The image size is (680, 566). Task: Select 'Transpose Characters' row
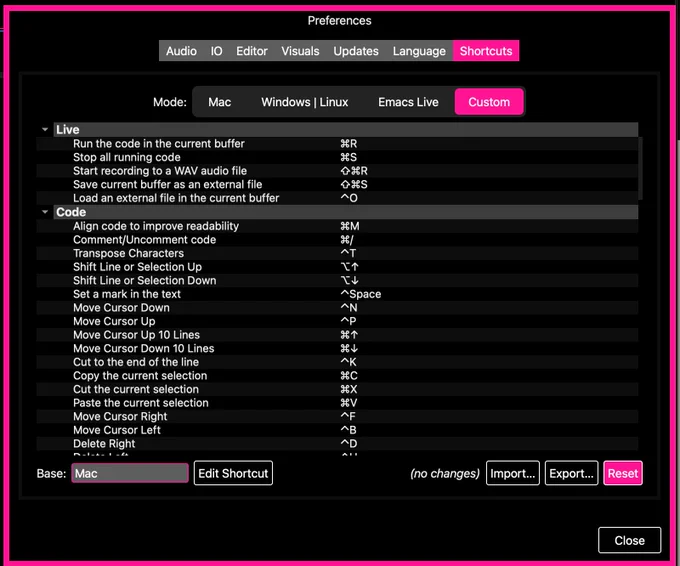click(x=337, y=253)
